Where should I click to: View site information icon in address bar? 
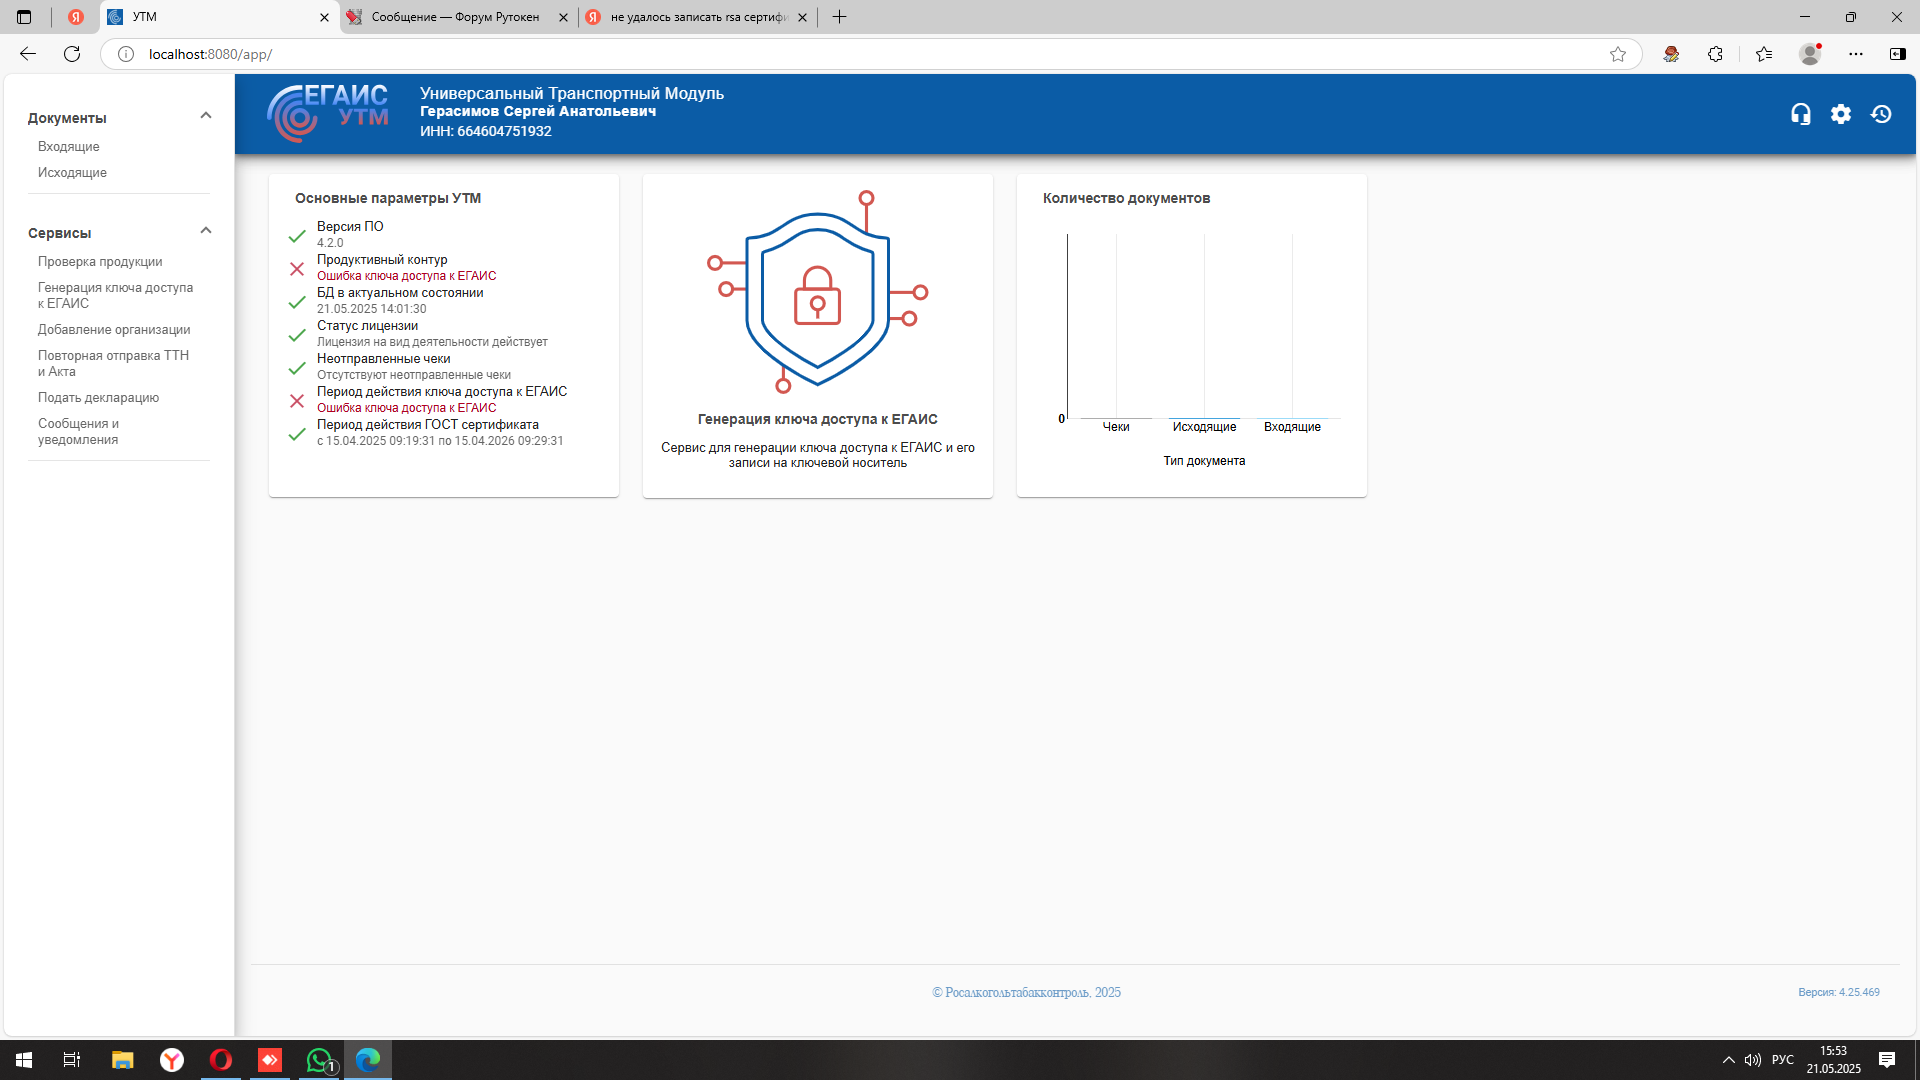click(126, 54)
